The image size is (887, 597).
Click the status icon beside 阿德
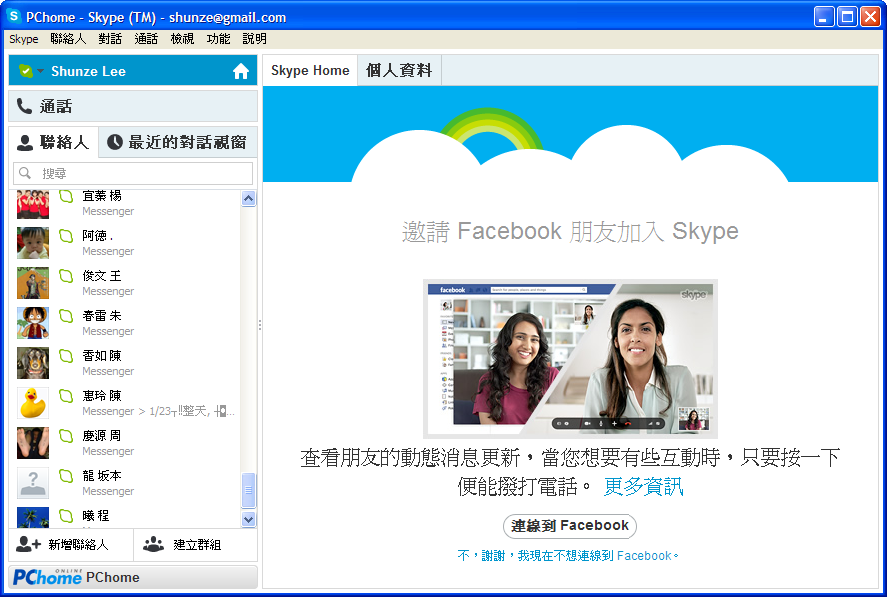(x=66, y=235)
